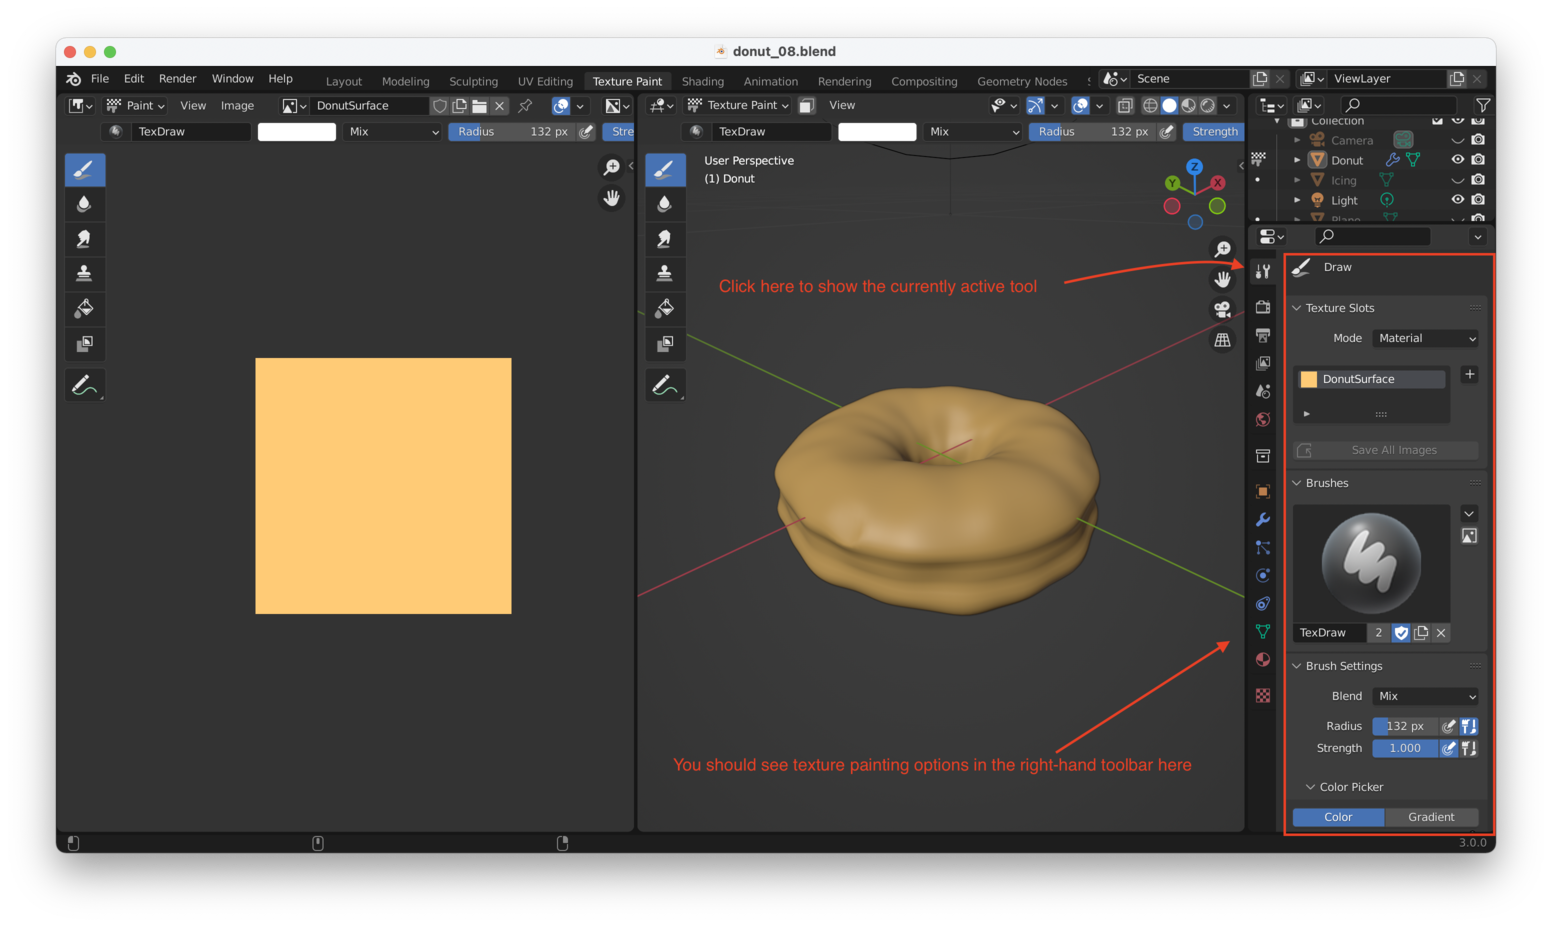Open the Modifier properties wrench tab
This screenshot has height=927, width=1552.
click(1262, 519)
